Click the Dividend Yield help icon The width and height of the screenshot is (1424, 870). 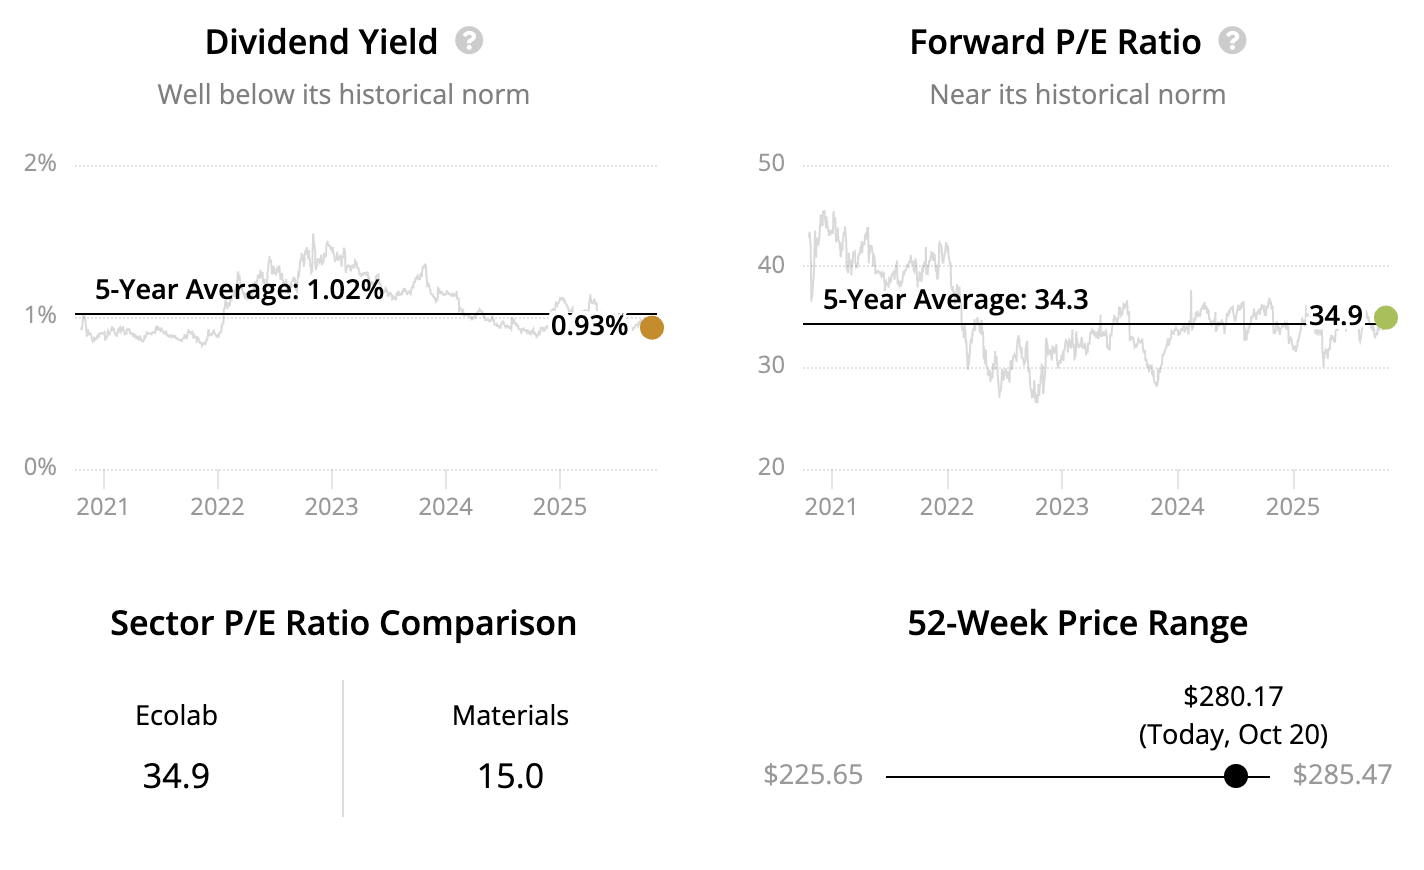(x=469, y=41)
